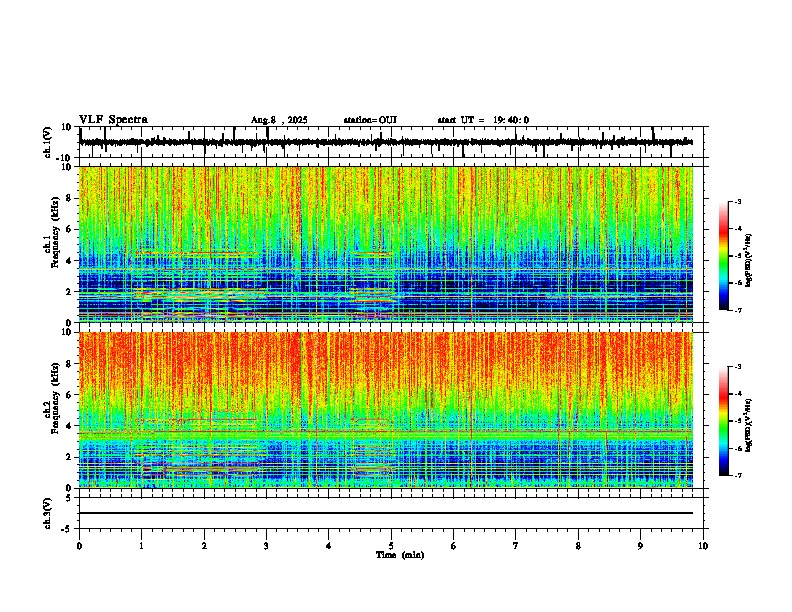Click the "start UT = 19:40: 0" text
Image resolution: width=792 pixels, height=612 pixels.
click(x=483, y=120)
